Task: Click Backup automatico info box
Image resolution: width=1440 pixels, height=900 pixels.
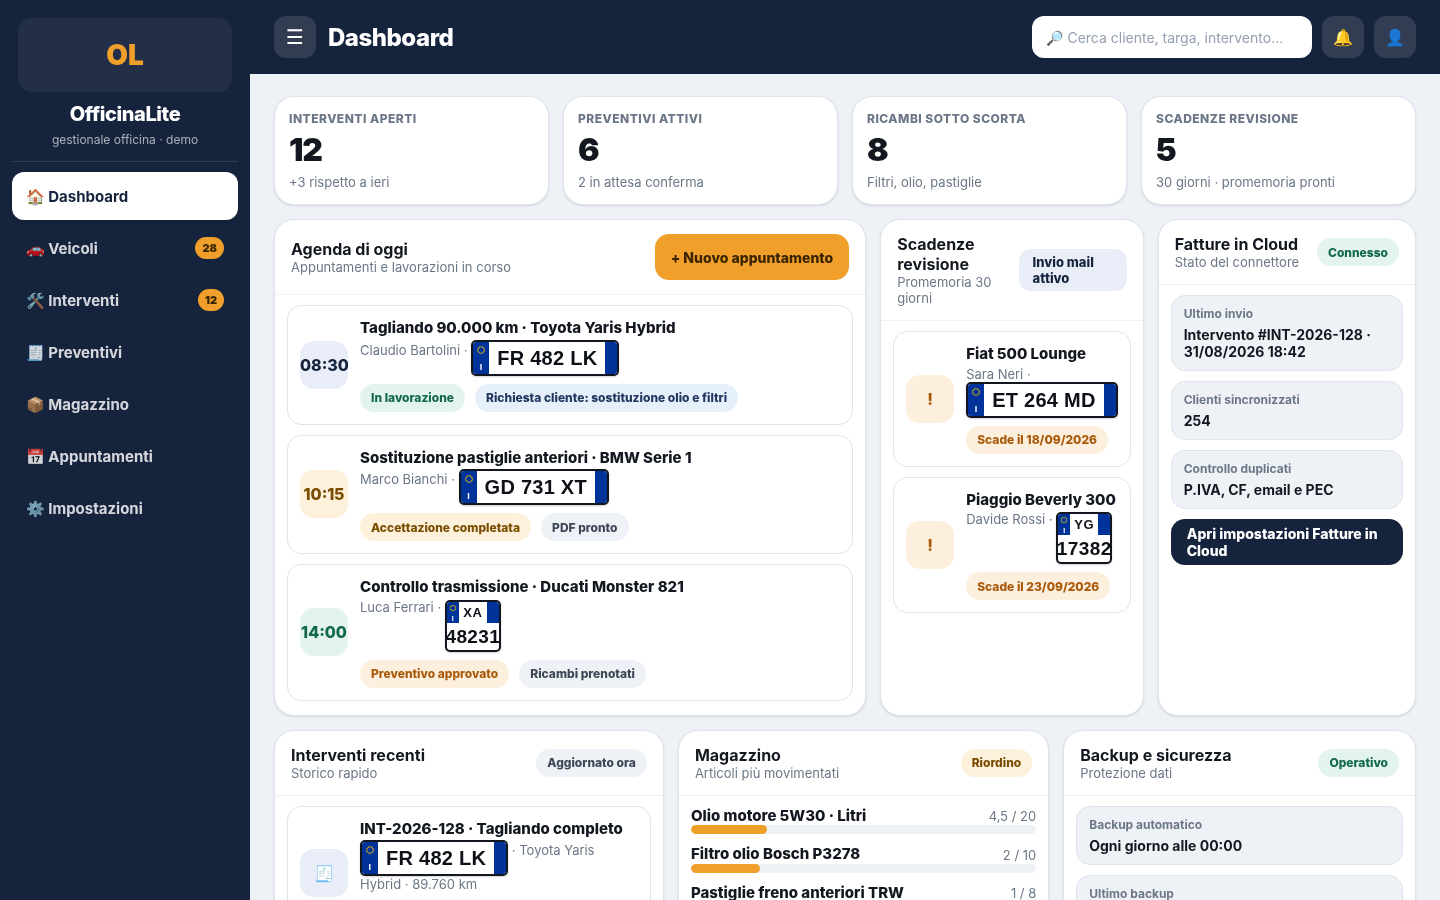Action: pos(1240,835)
